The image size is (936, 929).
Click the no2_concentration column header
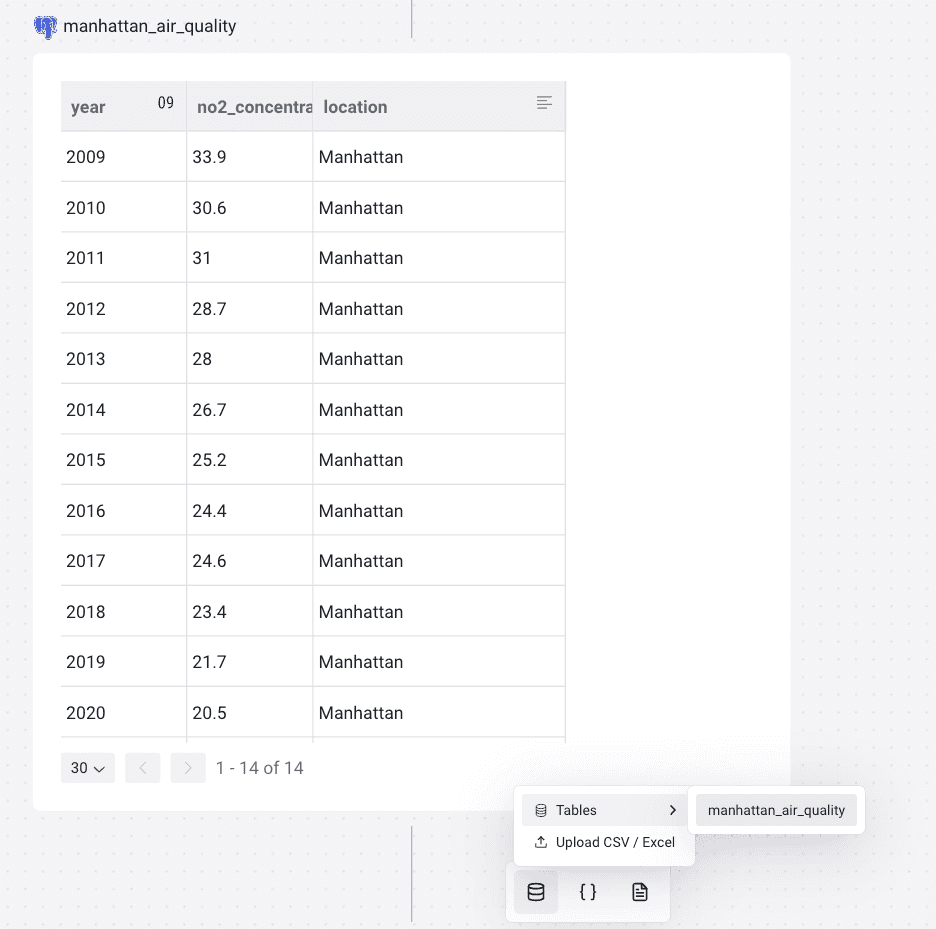(x=254, y=107)
